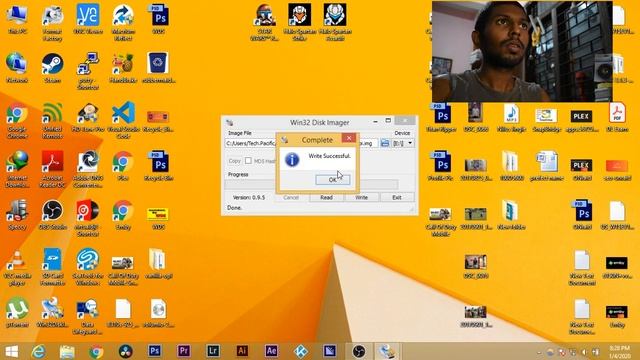This screenshot has width=640, height=360.
Task: Launch VNC Viewer from the desktop
Action: [x=88, y=19]
